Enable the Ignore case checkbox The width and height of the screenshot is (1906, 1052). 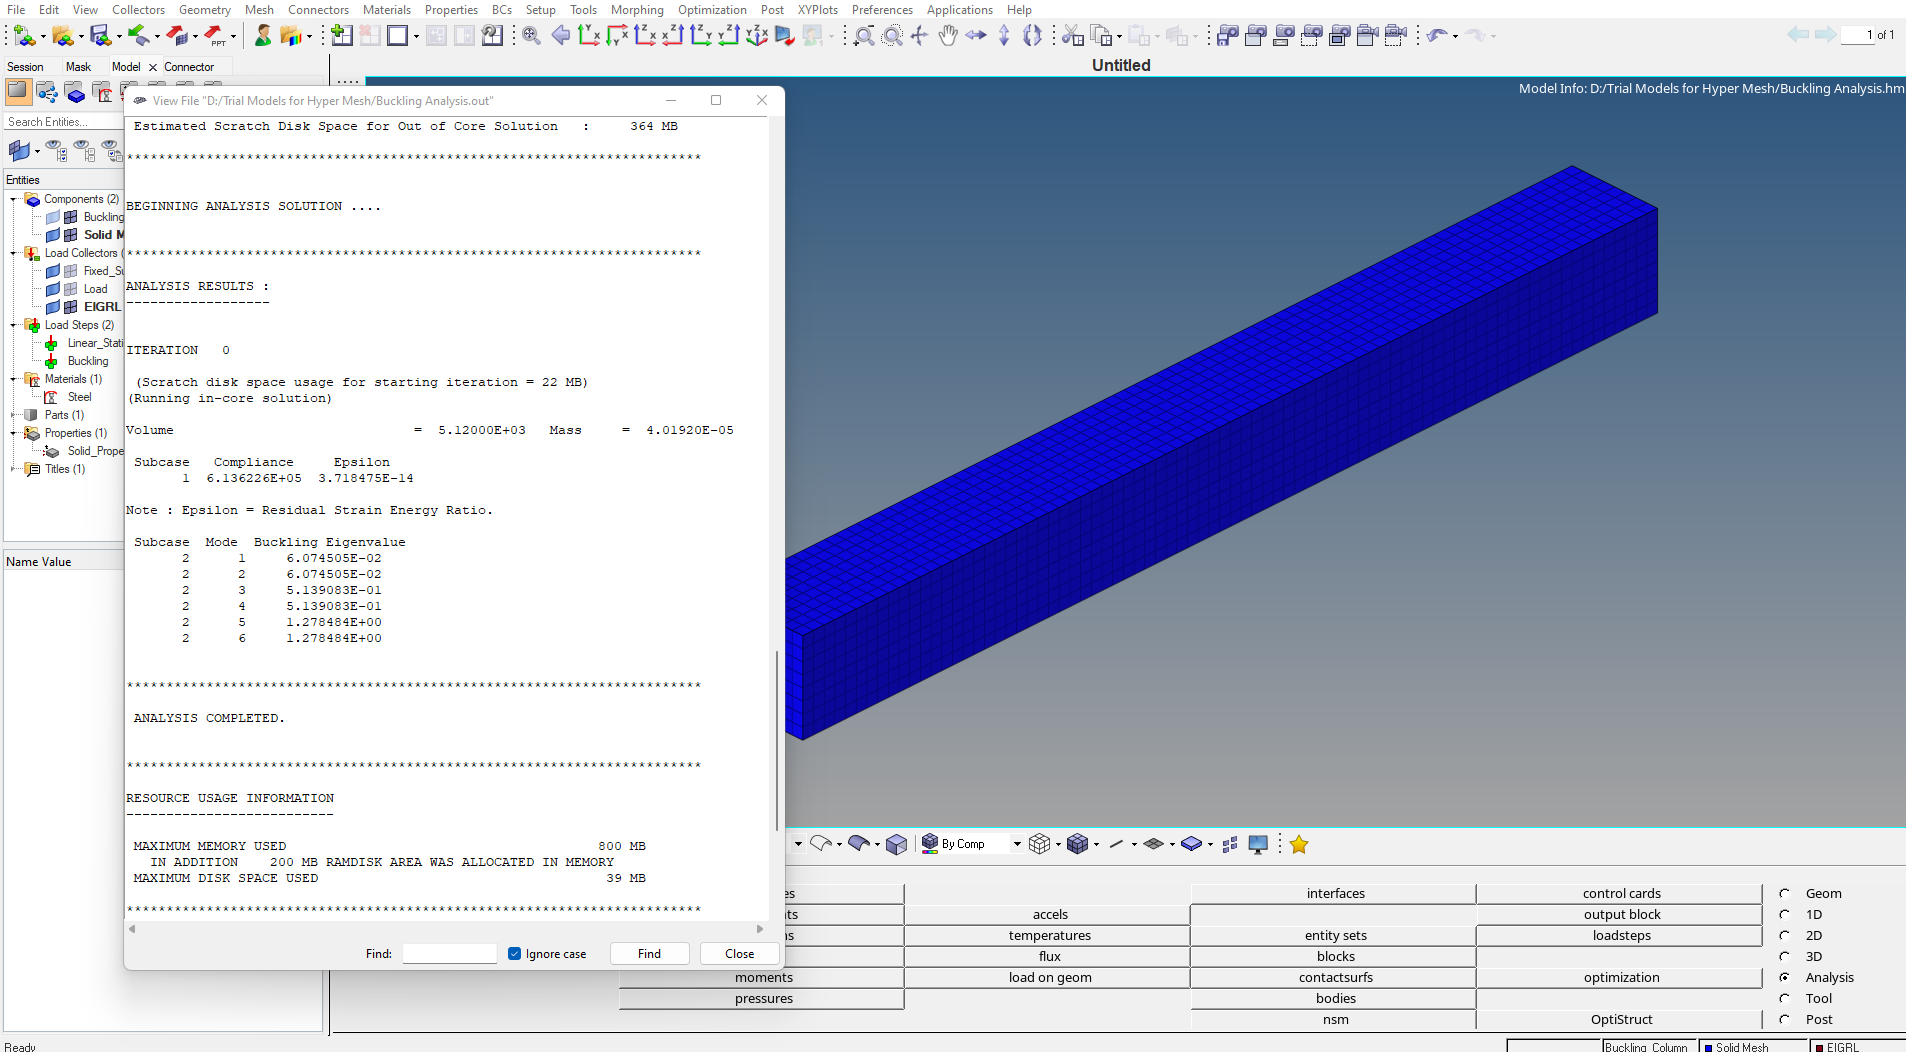pyautogui.click(x=514, y=953)
